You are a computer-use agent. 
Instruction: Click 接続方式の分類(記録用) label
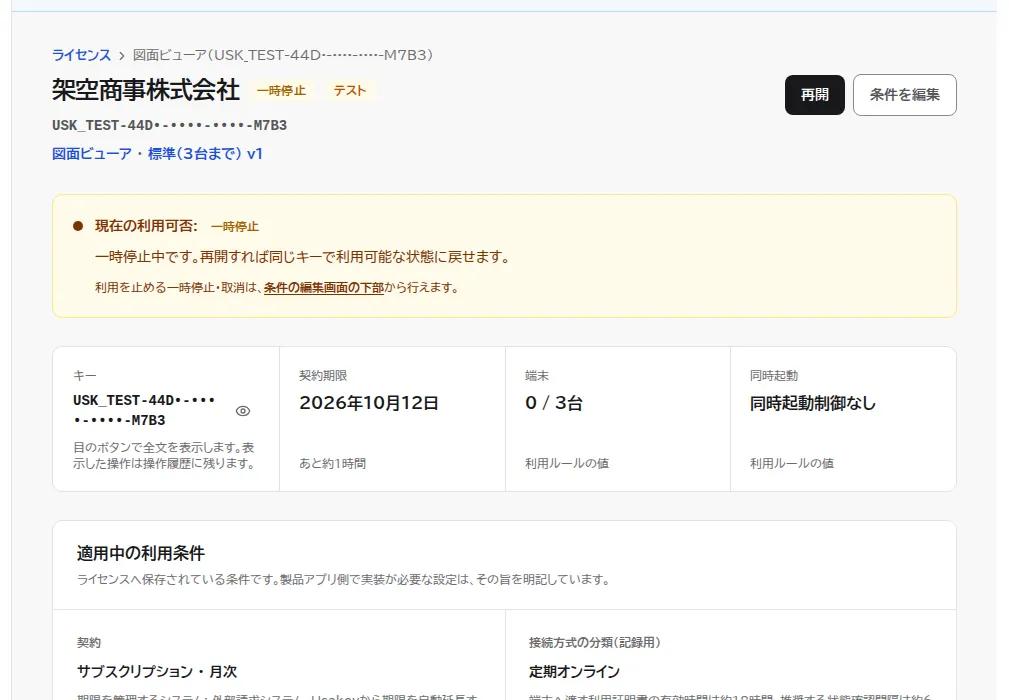click(x=594, y=643)
